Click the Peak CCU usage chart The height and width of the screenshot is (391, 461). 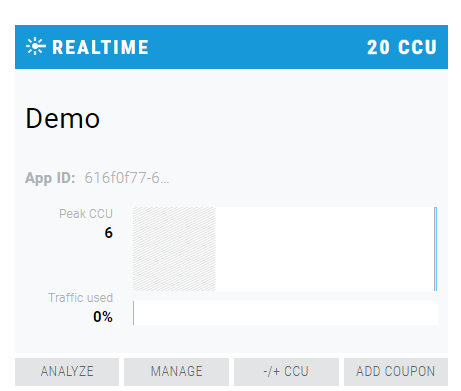coord(285,249)
